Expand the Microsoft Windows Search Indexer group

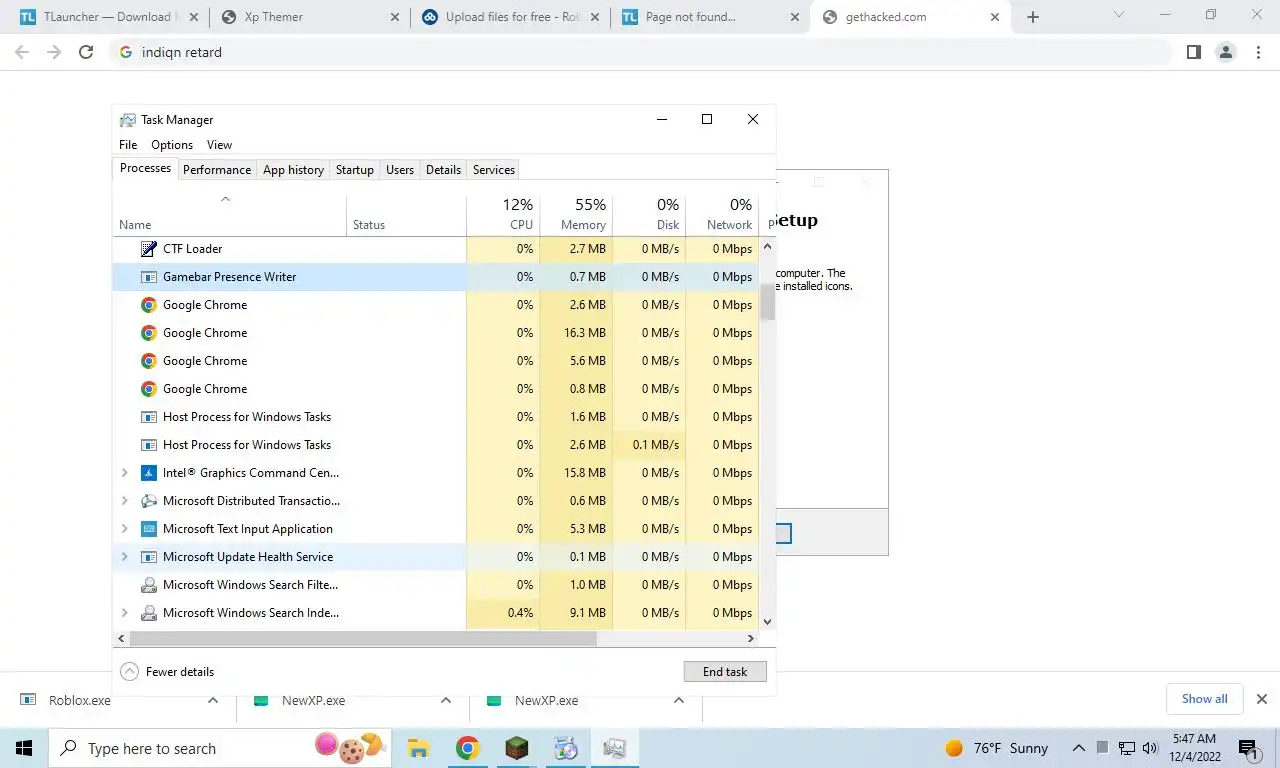tap(124, 613)
